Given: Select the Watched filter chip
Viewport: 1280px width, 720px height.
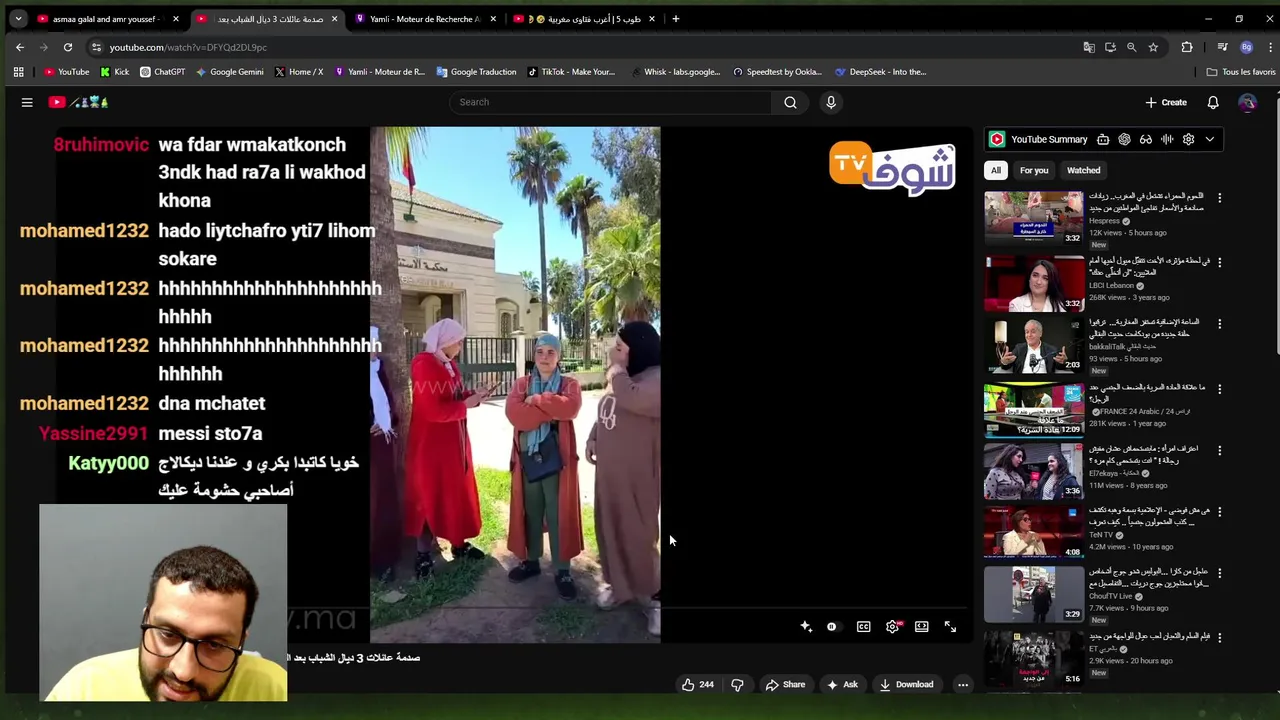Looking at the screenshot, I should pyautogui.click(x=1083, y=170).
